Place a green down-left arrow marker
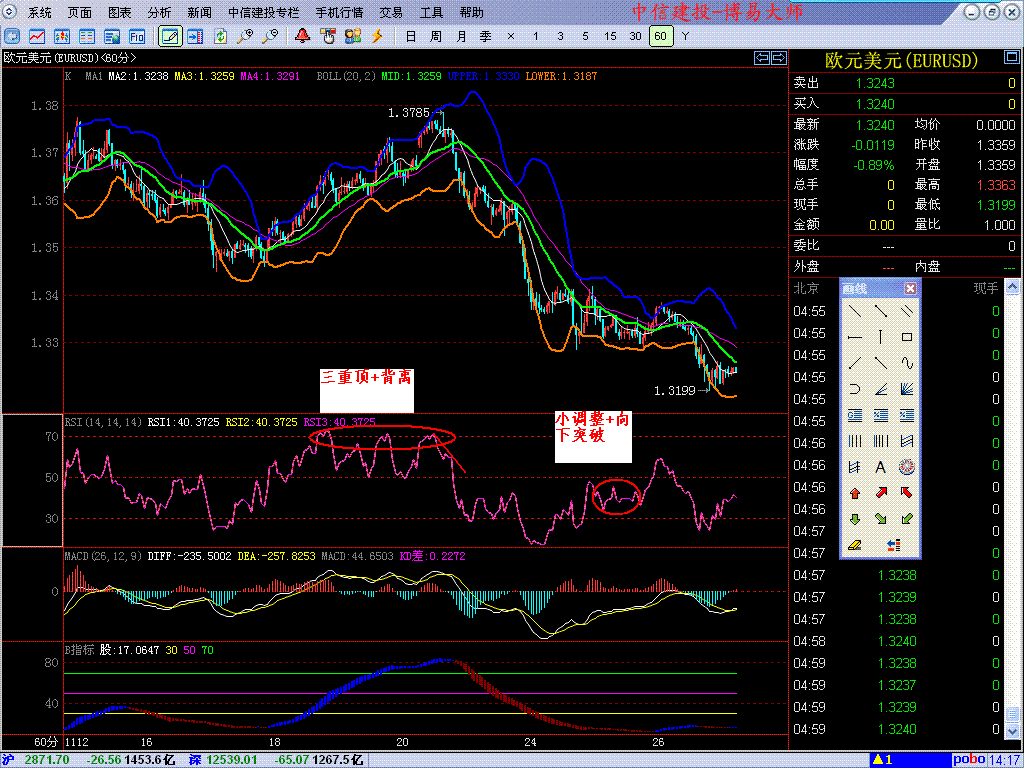1024x768 pixels. coord(906,519)
